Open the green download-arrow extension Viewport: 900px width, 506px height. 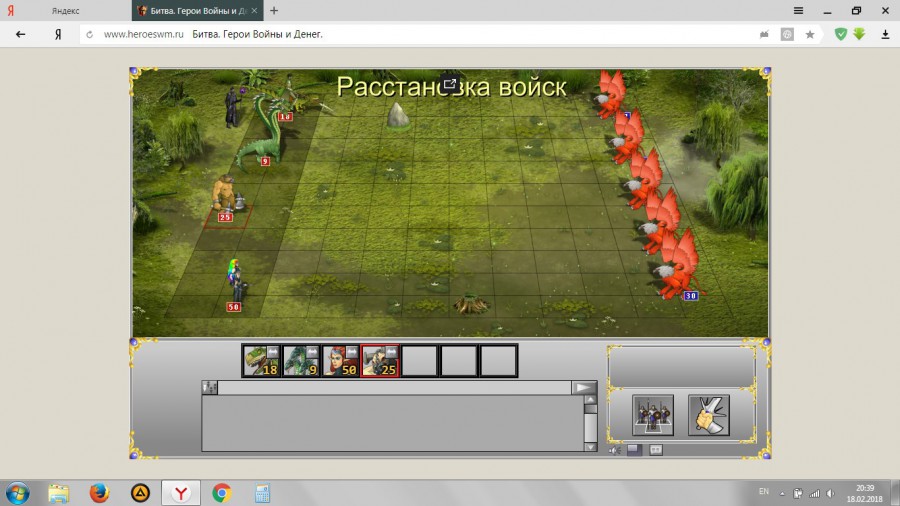pos(859,34)
